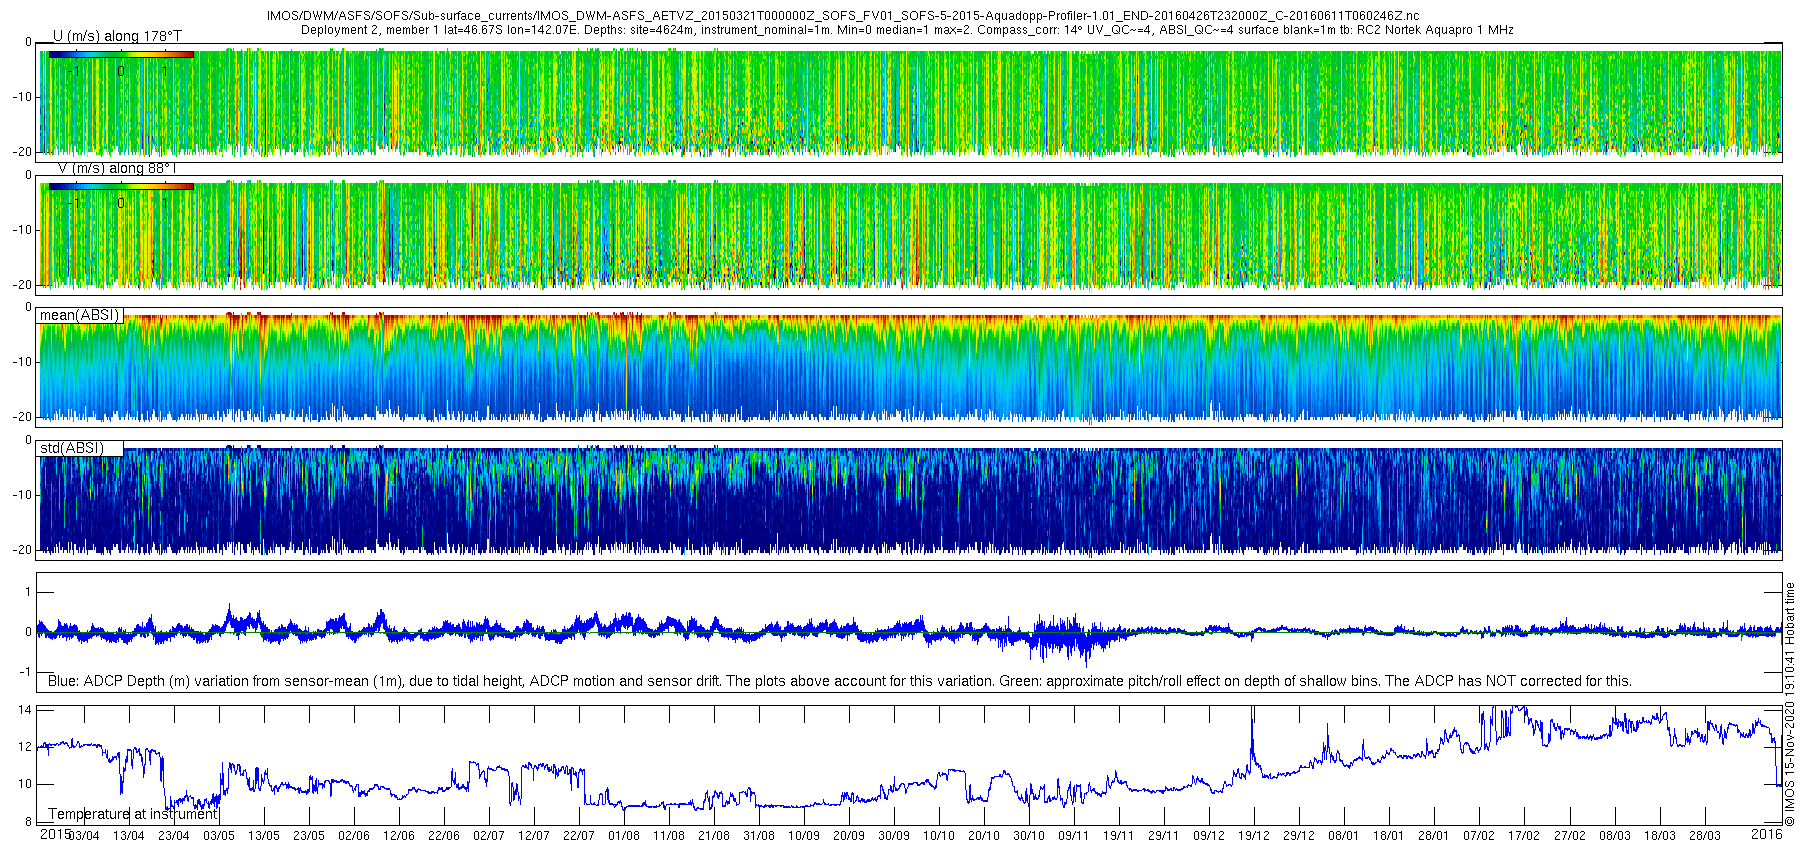This screenshot has height=850, width=1800.
Task: Click the '28/03' date tick label
Action: 1704,836
